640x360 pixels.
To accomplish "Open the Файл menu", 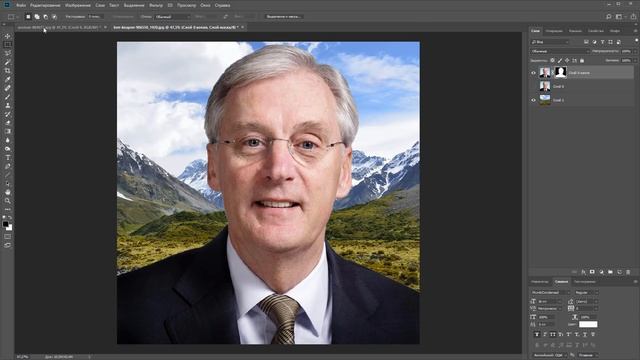I will pos(21,5).
